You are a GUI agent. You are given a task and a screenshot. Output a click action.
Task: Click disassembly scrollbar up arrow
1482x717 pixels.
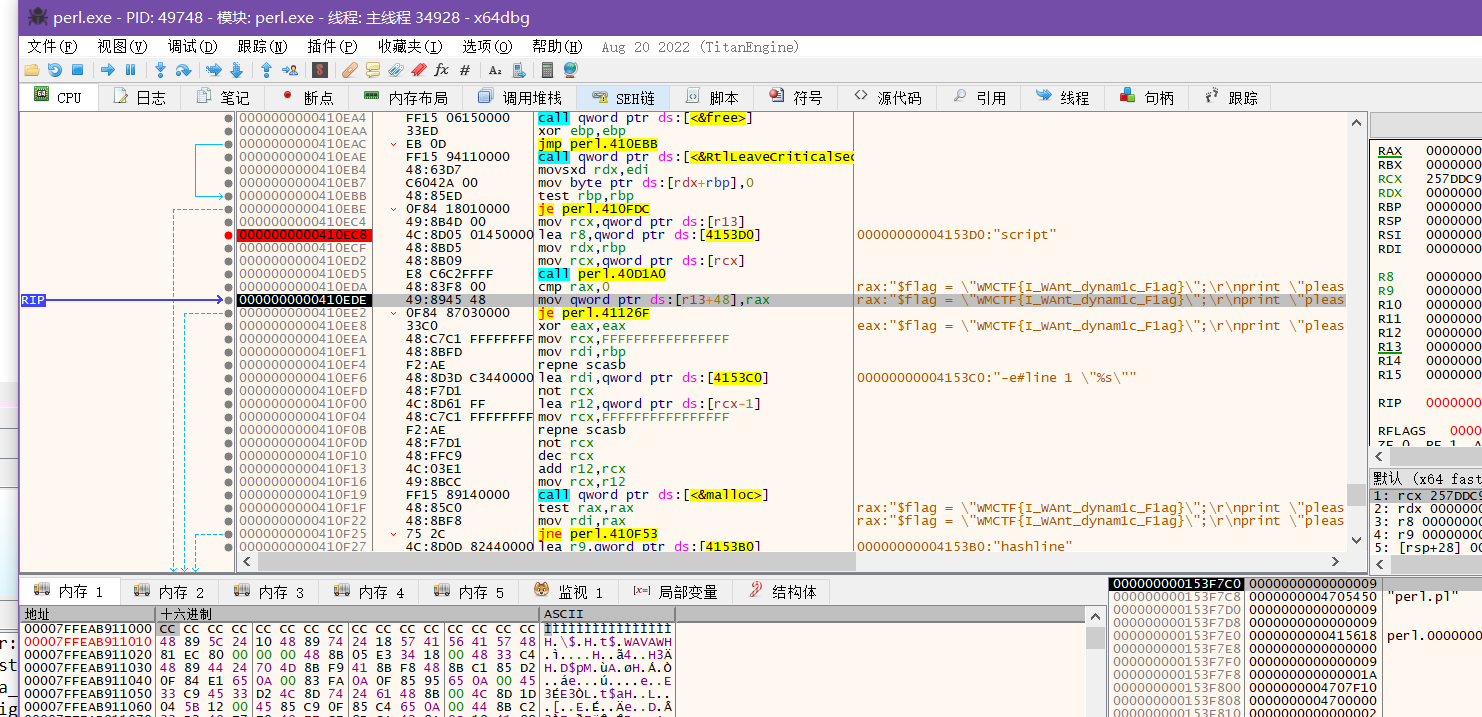1357,122
